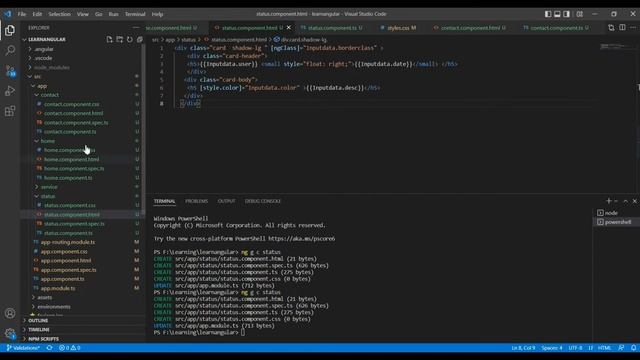Switch to the styles.css editor tab
Image resolution: width=640 pixels, height=360 pixels.
pyautogui.click(x=398, y=28)
